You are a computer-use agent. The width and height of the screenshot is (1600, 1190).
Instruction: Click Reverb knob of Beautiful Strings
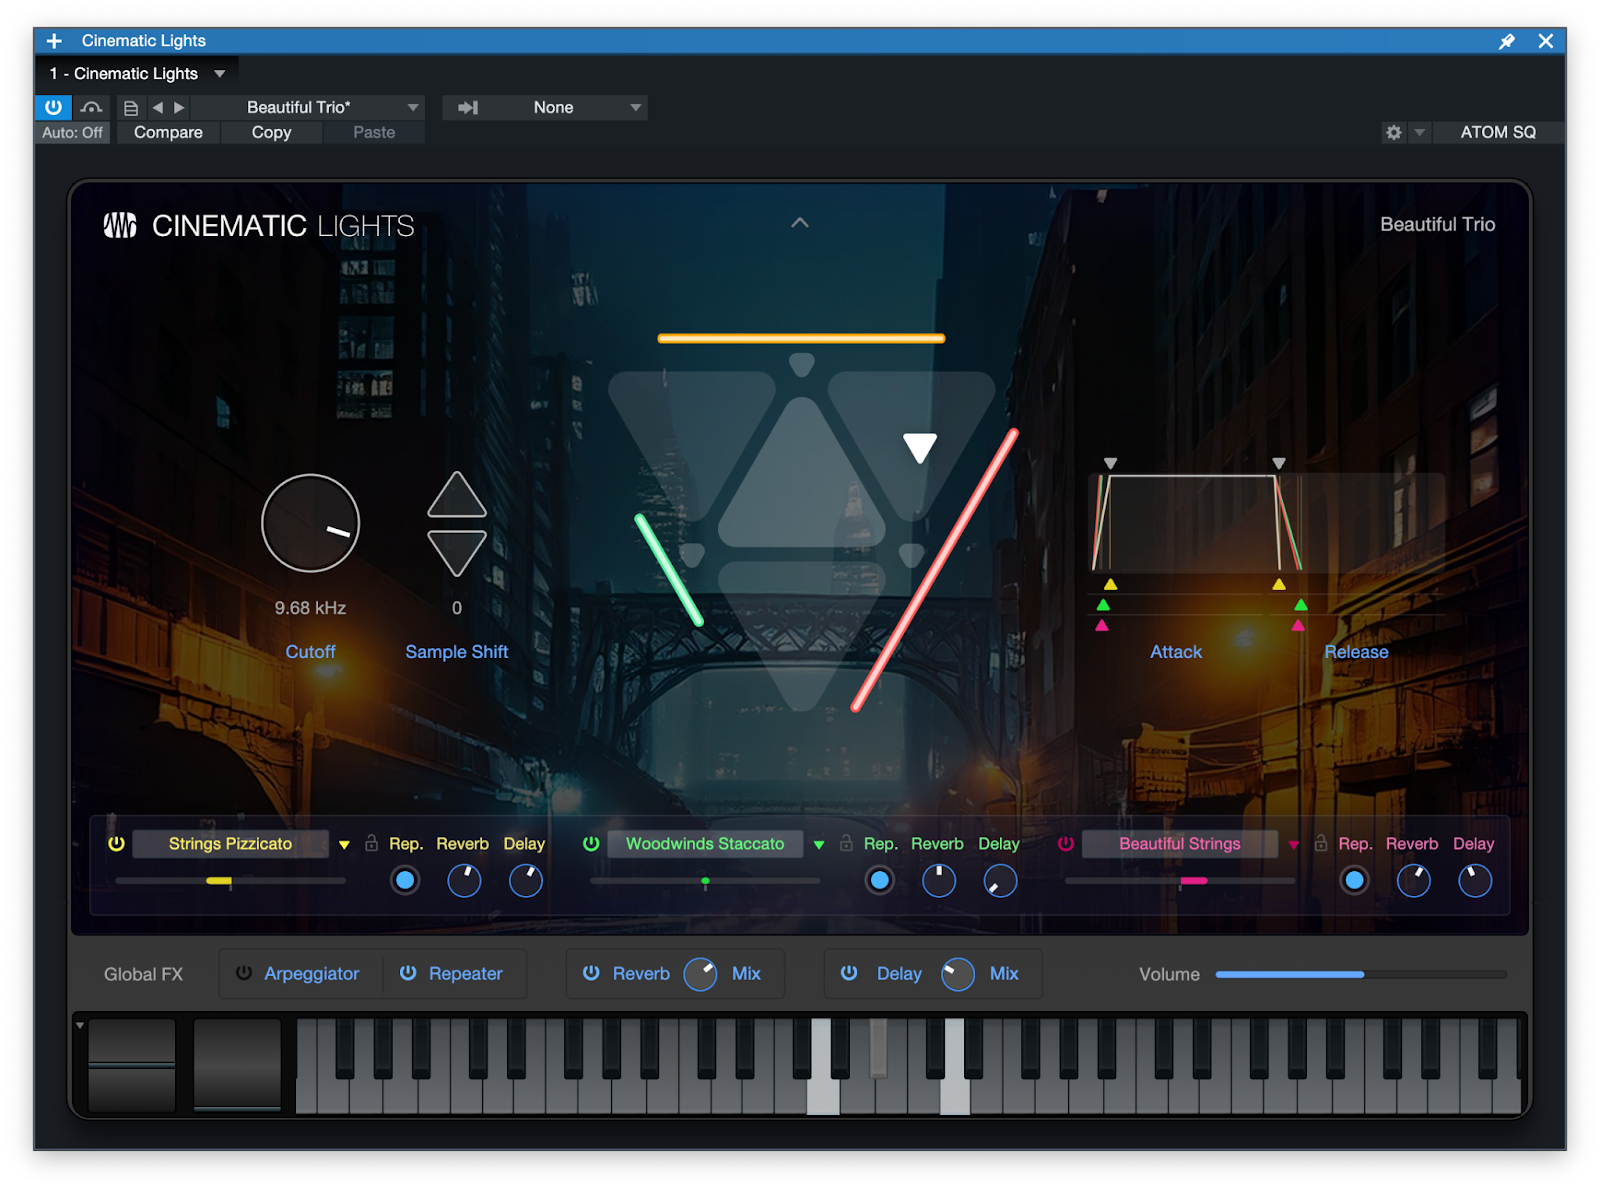[x=1413, y=880]
